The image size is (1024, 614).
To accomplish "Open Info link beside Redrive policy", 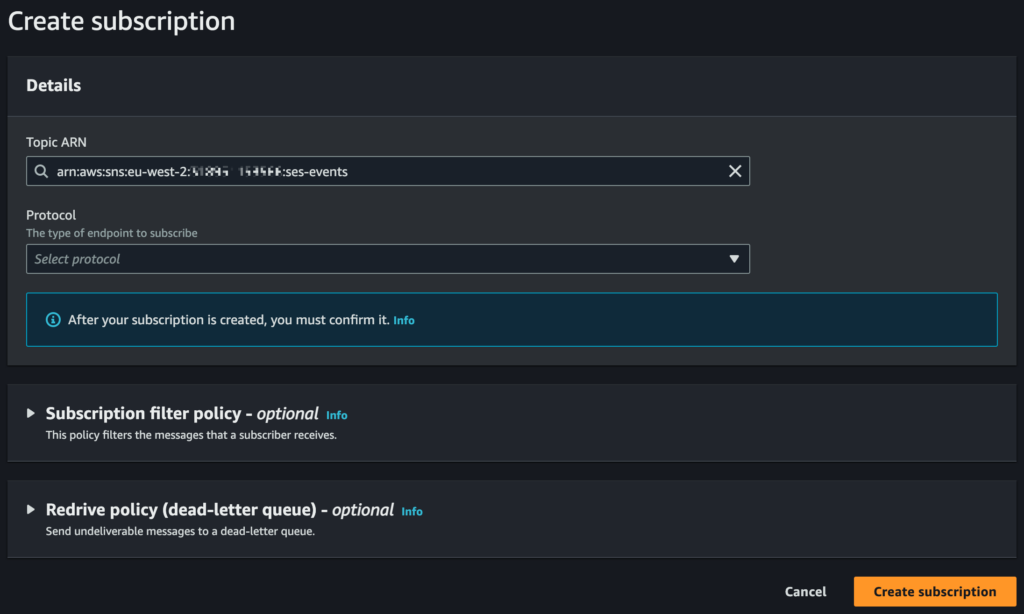I will pos(412,511).
